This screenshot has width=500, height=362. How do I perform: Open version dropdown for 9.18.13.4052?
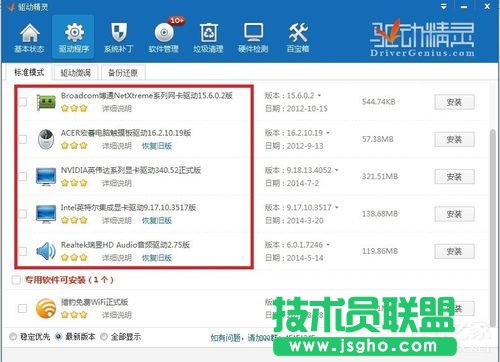click(x=337, y=170)
